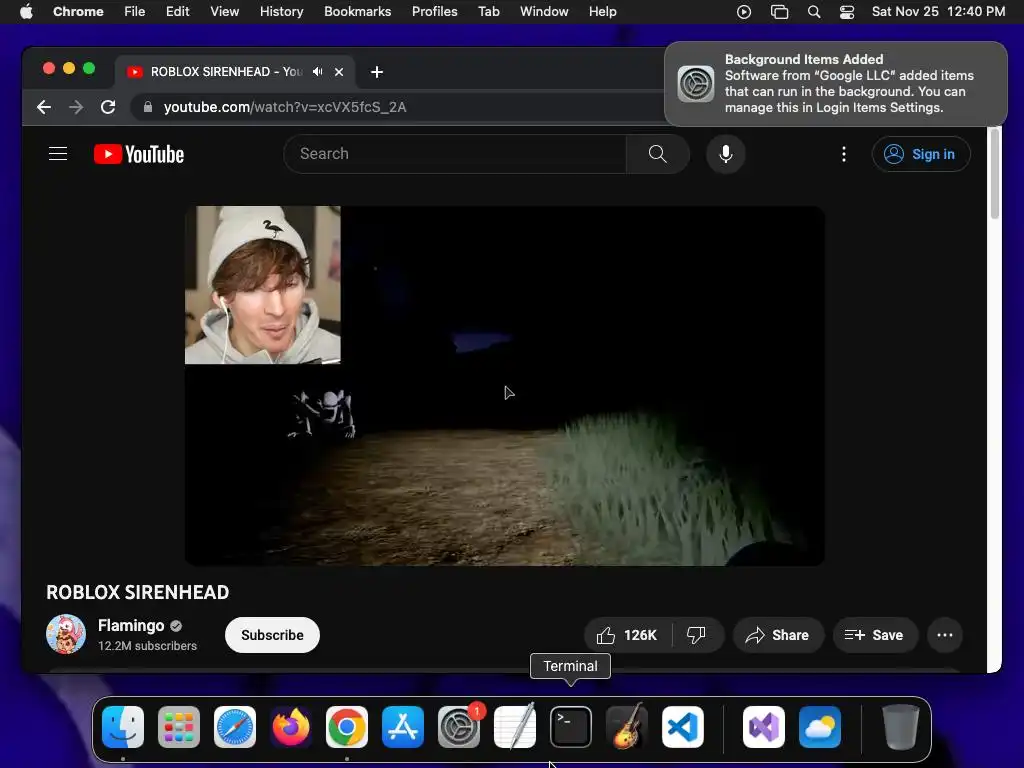Open the Chrome menu in menu bar
Screen dimensions: 1024x768
(78, 12)
